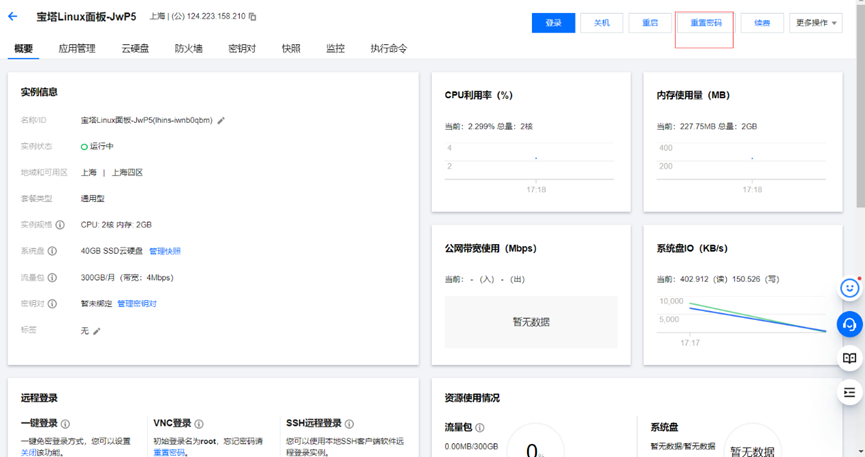Viewport: 865px width, 457px height.
Task: Switch to the 监控 tab
Action: coord(335,49)
